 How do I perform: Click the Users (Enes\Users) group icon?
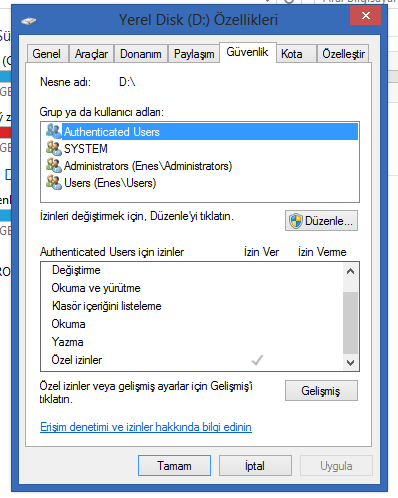[x=54, y=182]
